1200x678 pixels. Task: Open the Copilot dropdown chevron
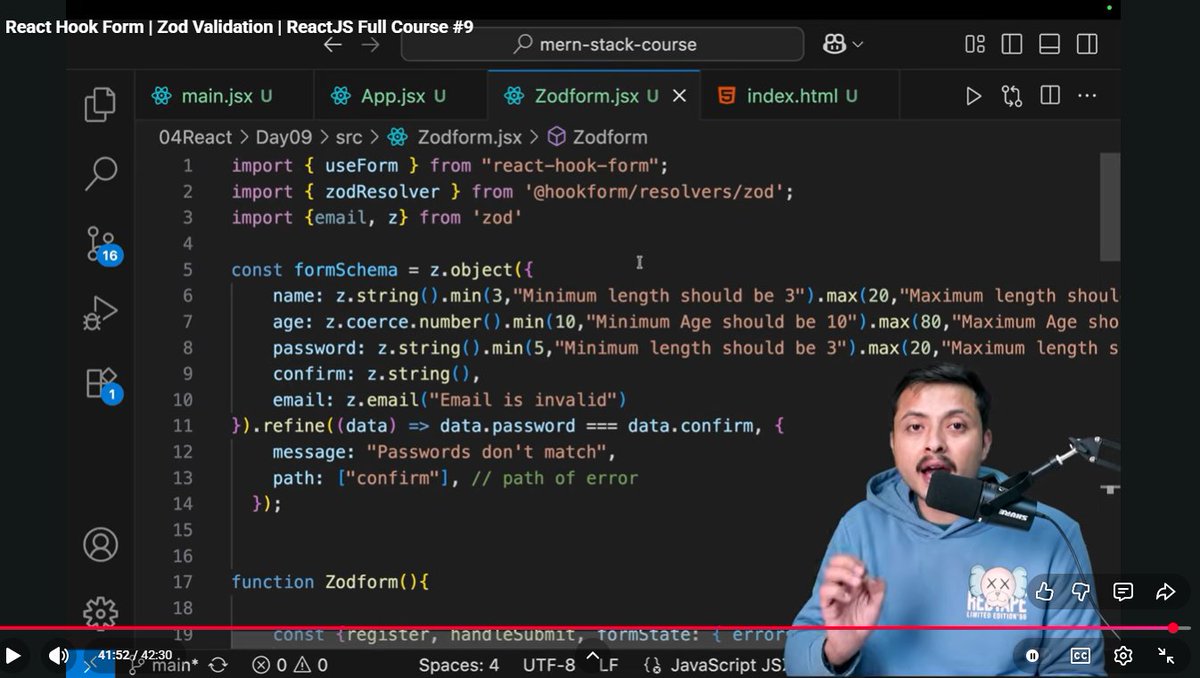coord(857,45)
